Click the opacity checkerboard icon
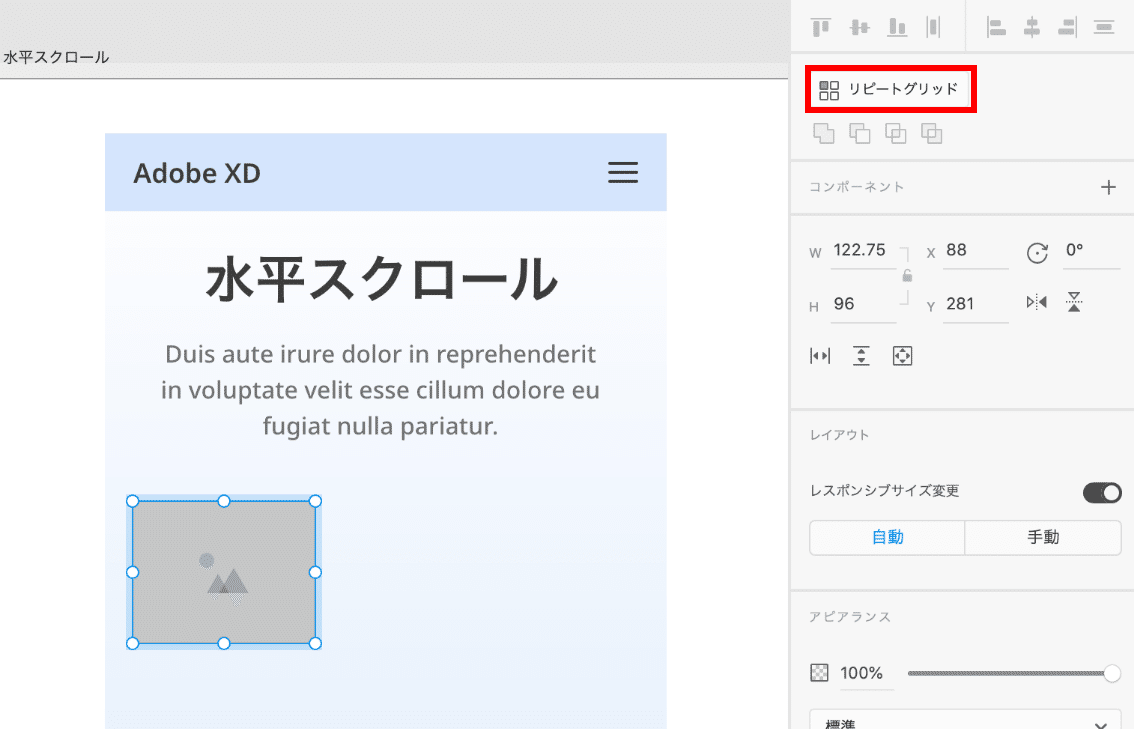Image resolution: width=1134 pixels, height=729 pixels. [819, 673]
